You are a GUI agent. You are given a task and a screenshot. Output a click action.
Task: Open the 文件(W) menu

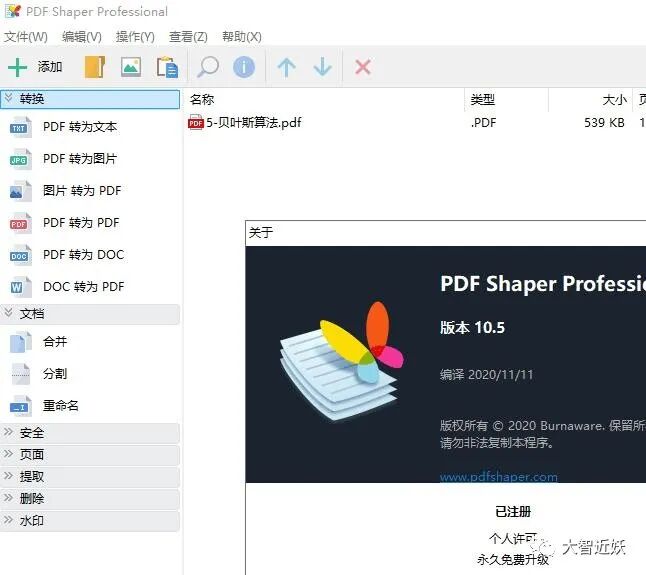pyautogui.click(x=26, y=37)
